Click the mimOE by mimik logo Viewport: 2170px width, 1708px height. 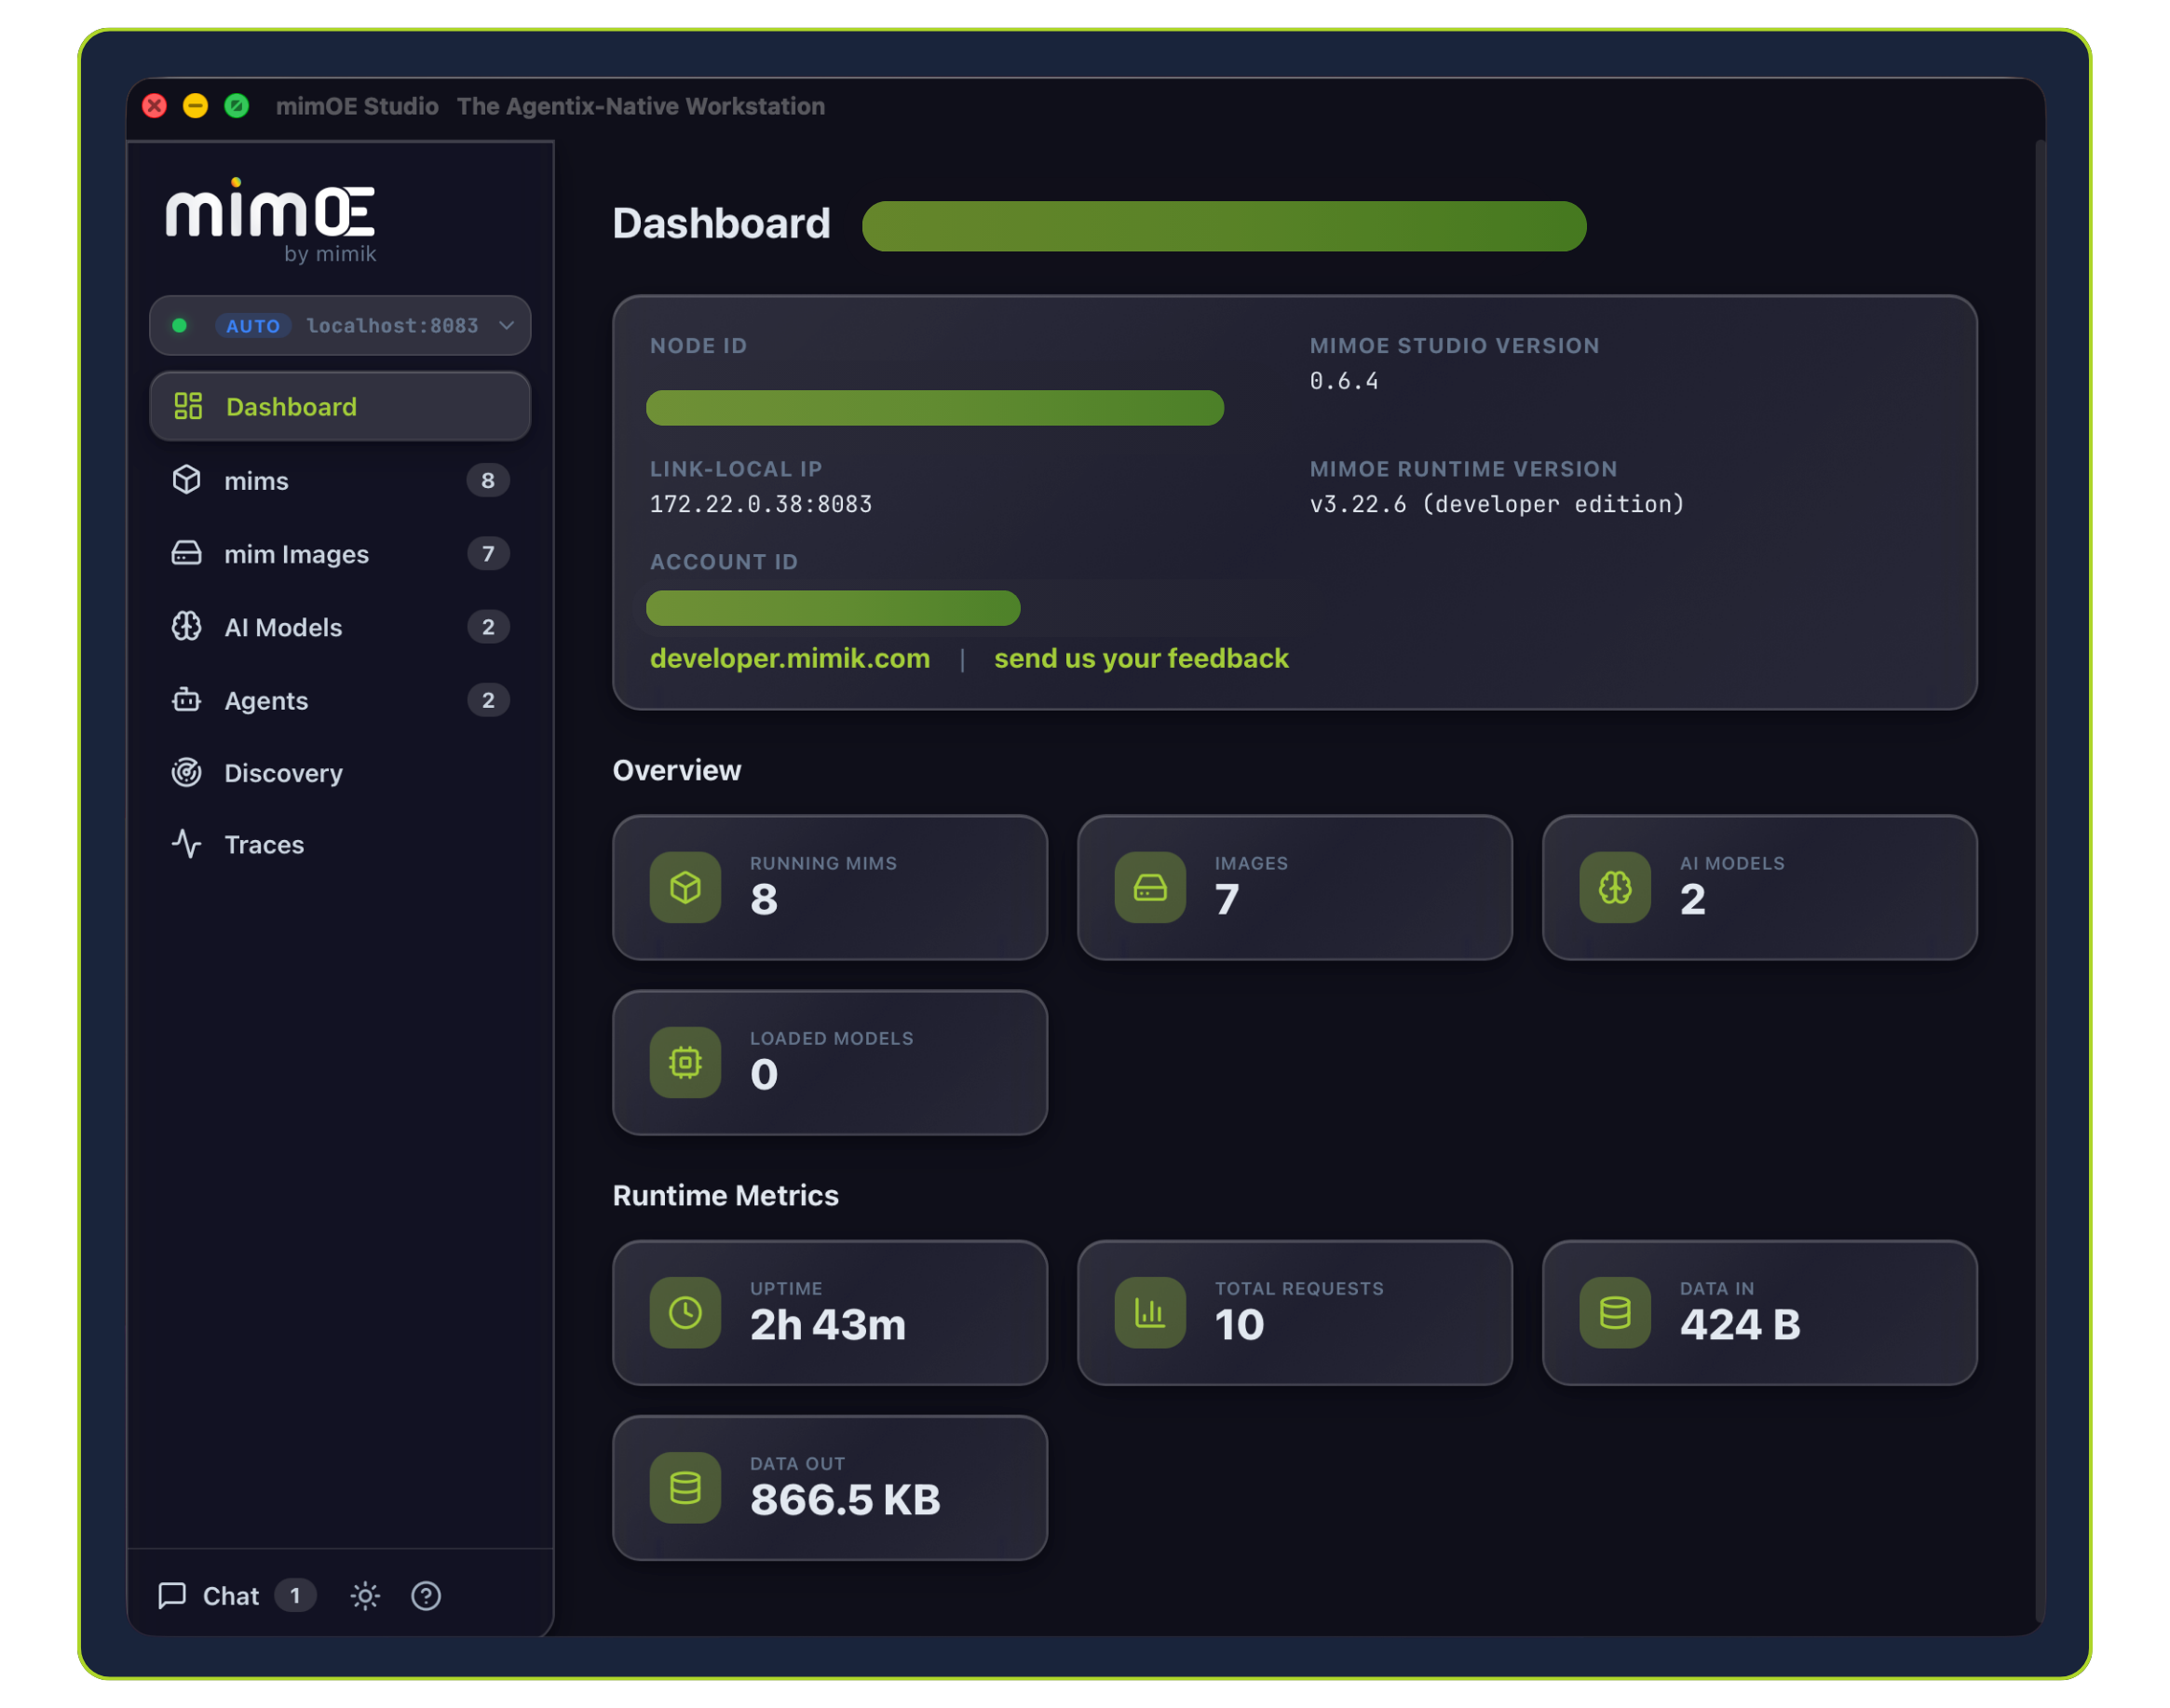tap(271, 220)
